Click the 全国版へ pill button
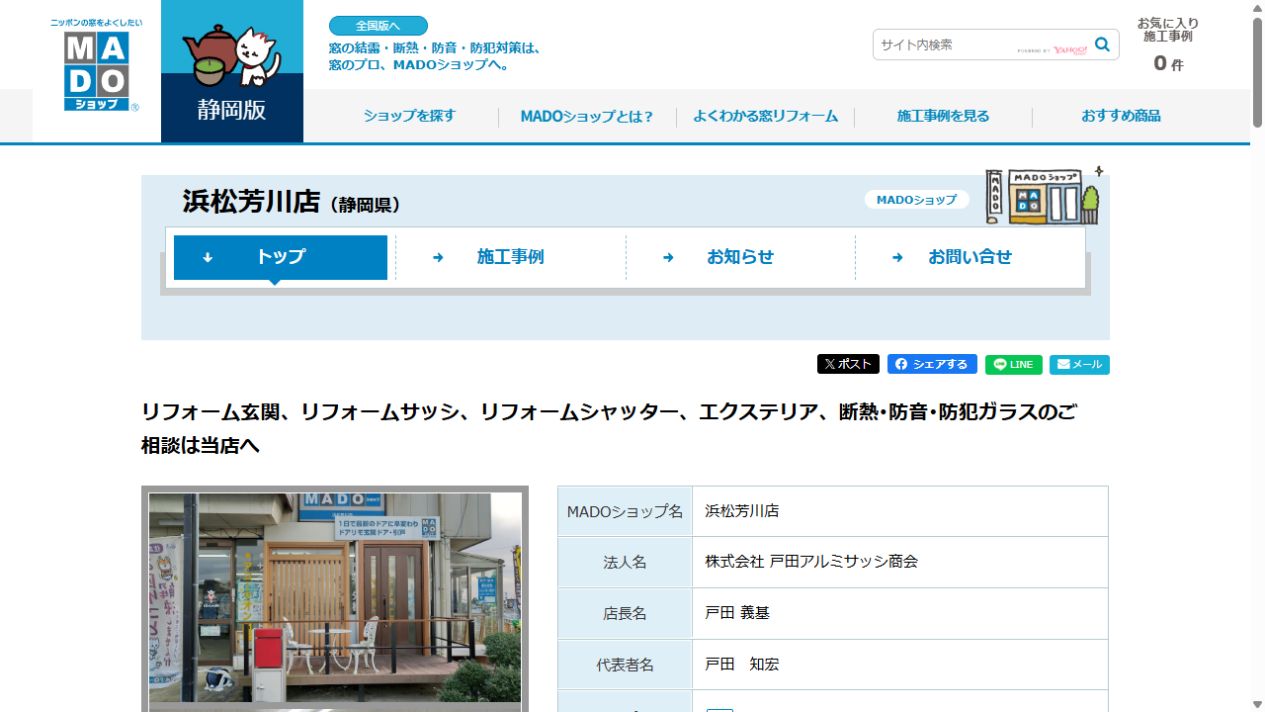This screenshot has width=1265, height=712. (378, 26)
